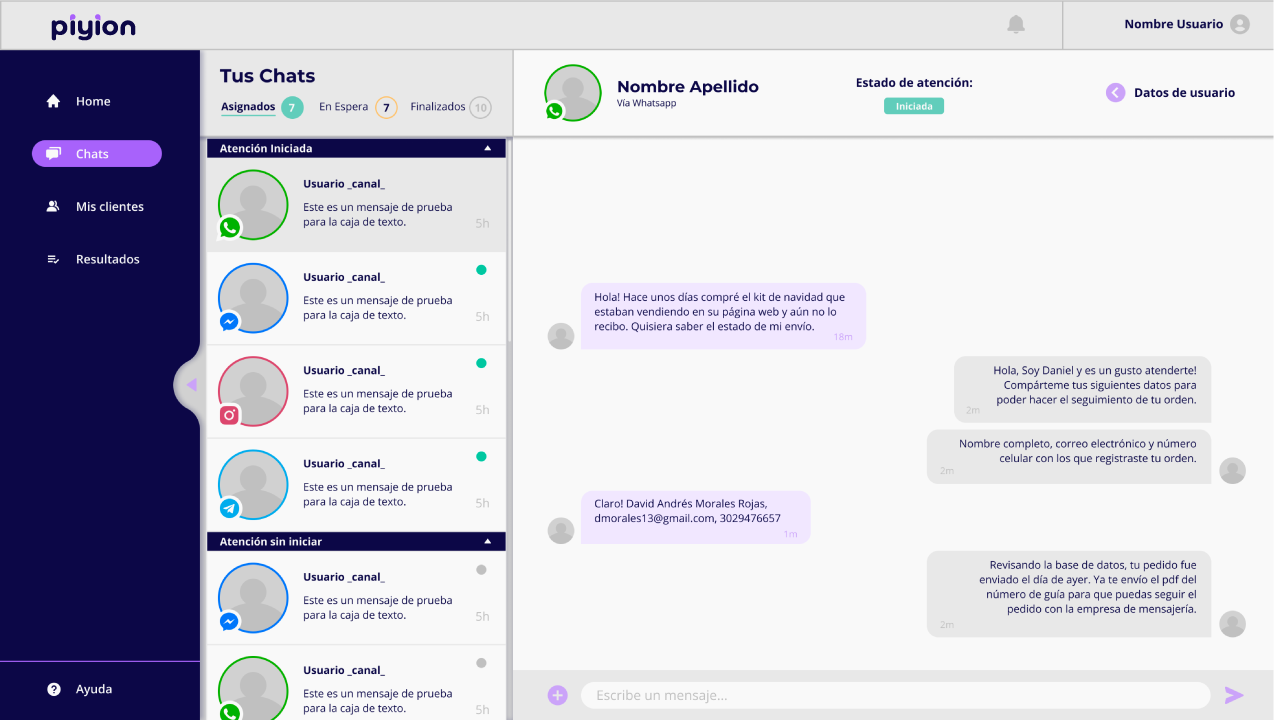Screen dimensions: 1279x720
Task: Click the 'Nombre completo, correo electrónico' message
Action: point(1069,457)
